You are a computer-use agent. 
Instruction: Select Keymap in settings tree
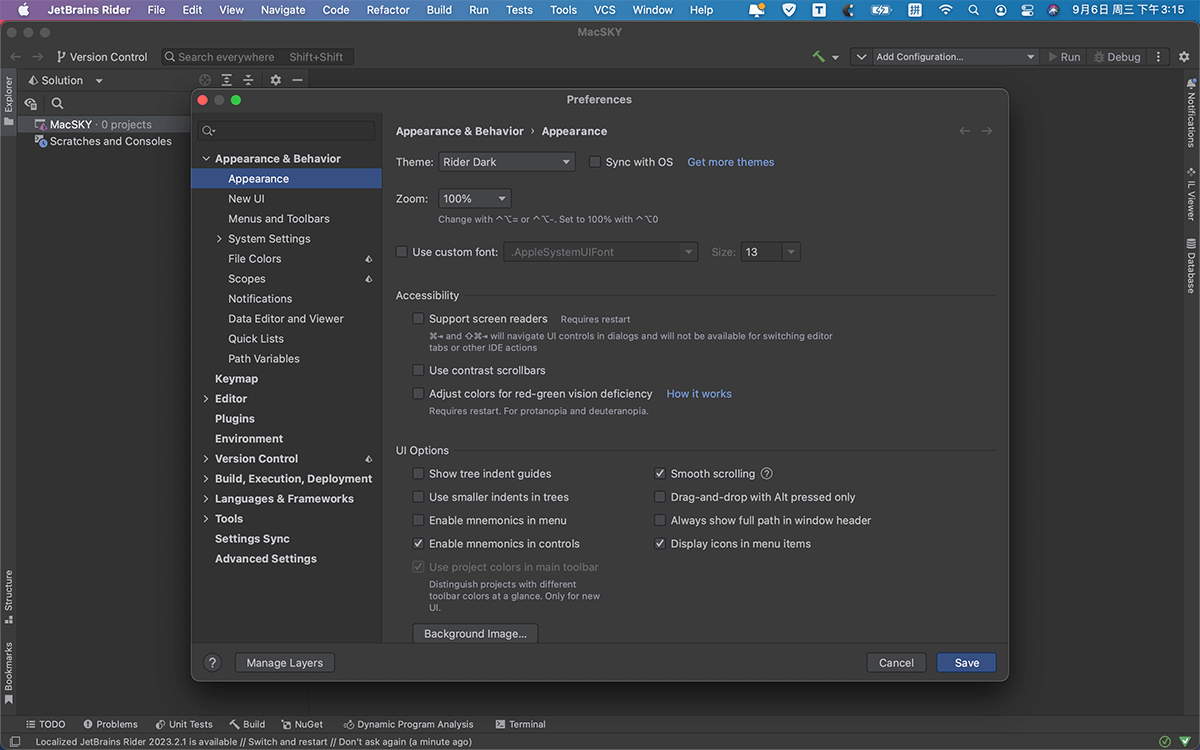[236, 379]
